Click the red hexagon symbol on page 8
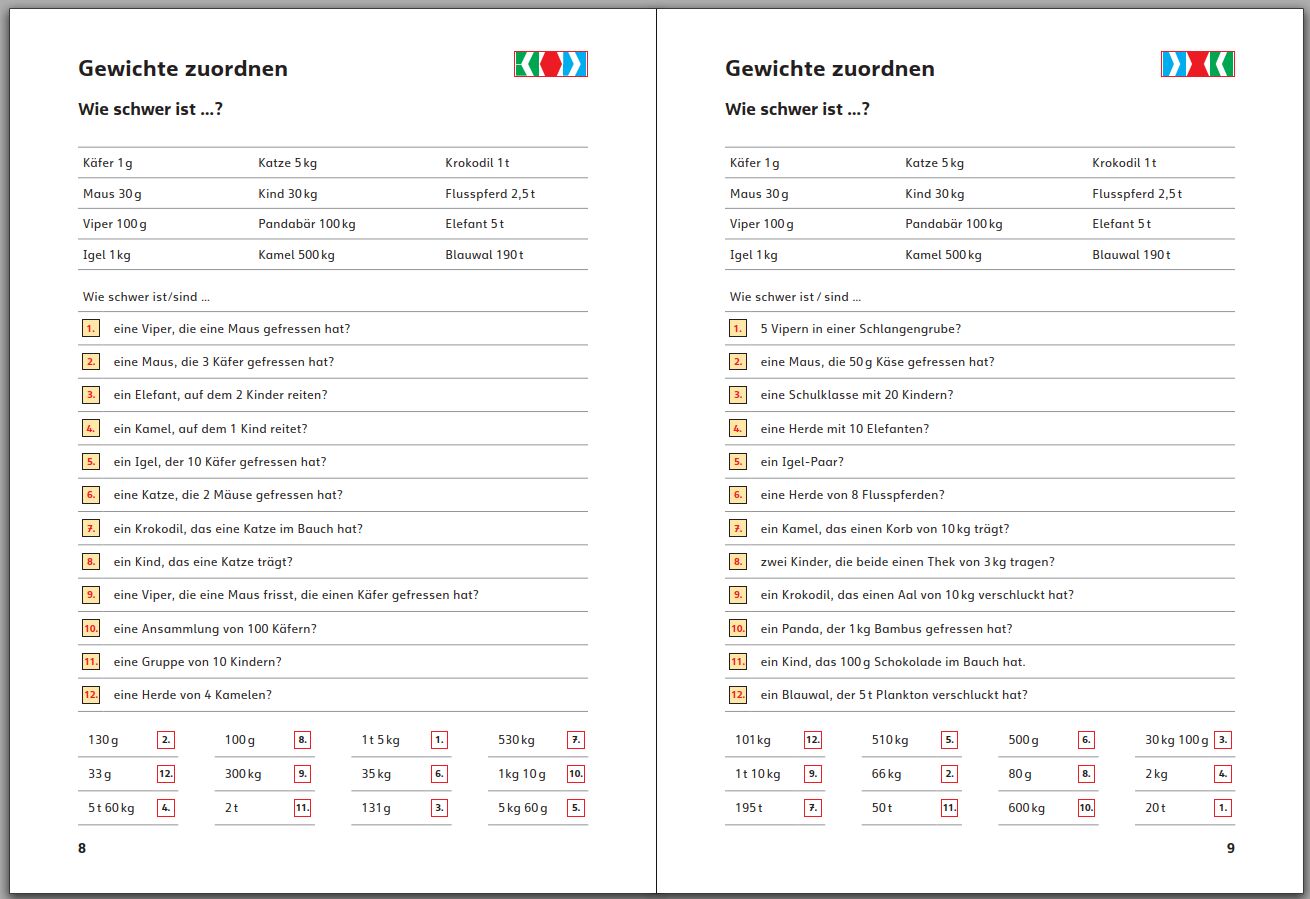Screen dimensions: 1310x899 pyautogui.click(x=550, y=64)
